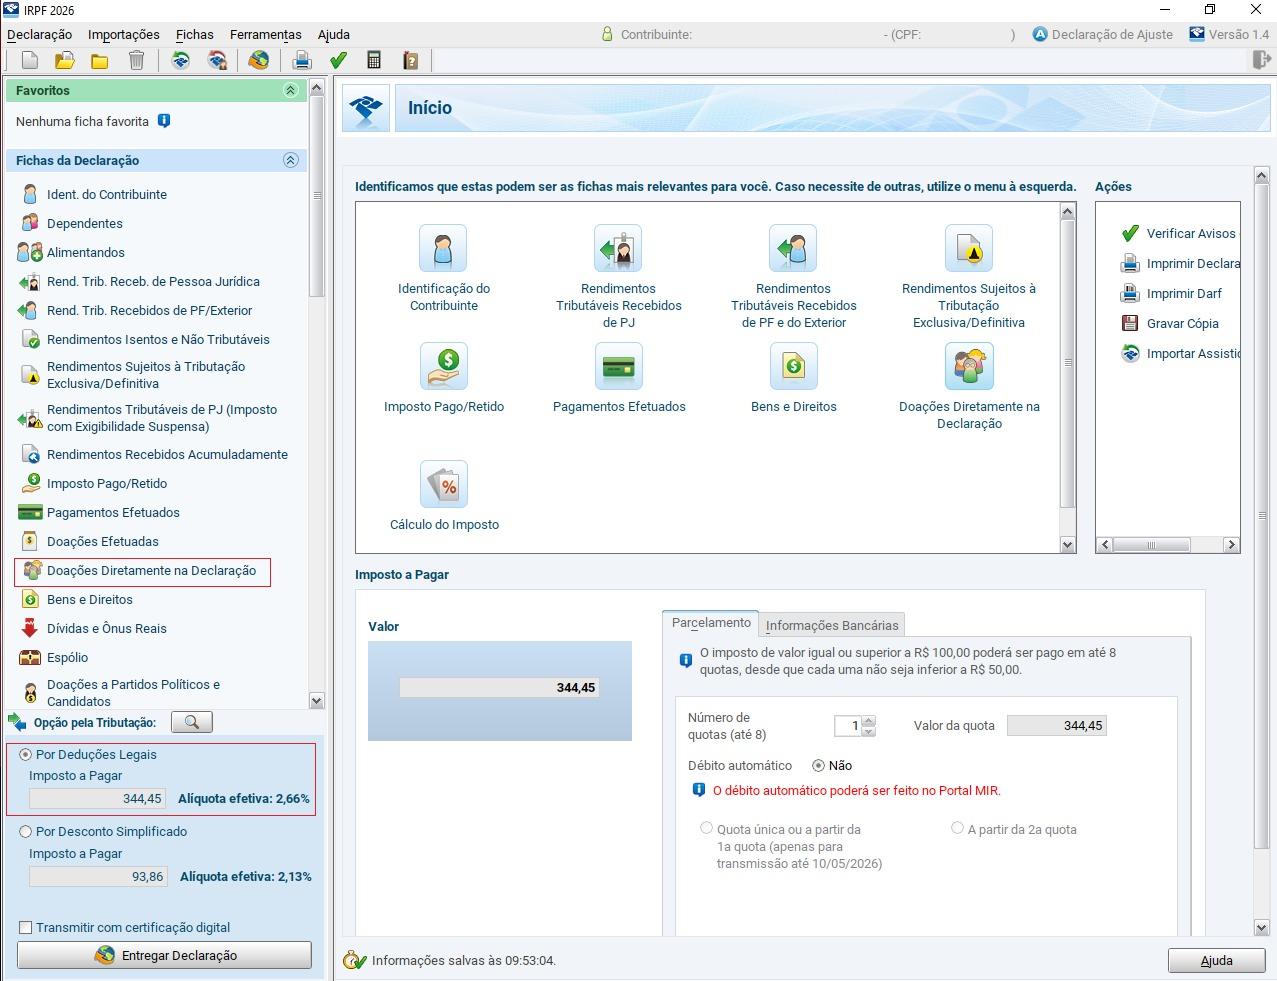Click the info icon beside Nenhuma ficha favorita
The width and height of the screenshot is (1277, 981).
click(x=164, y=121)
